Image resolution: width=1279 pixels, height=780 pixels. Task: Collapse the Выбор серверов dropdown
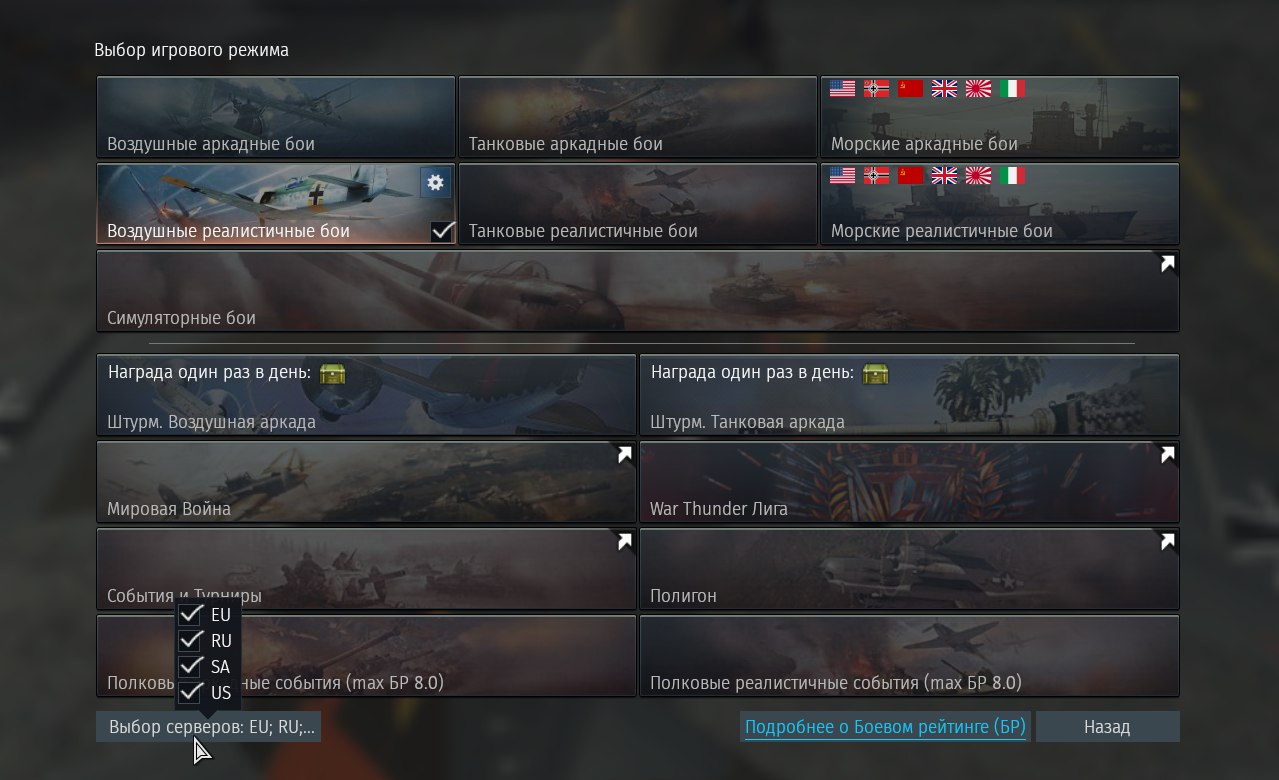click(x=208, y=727)
